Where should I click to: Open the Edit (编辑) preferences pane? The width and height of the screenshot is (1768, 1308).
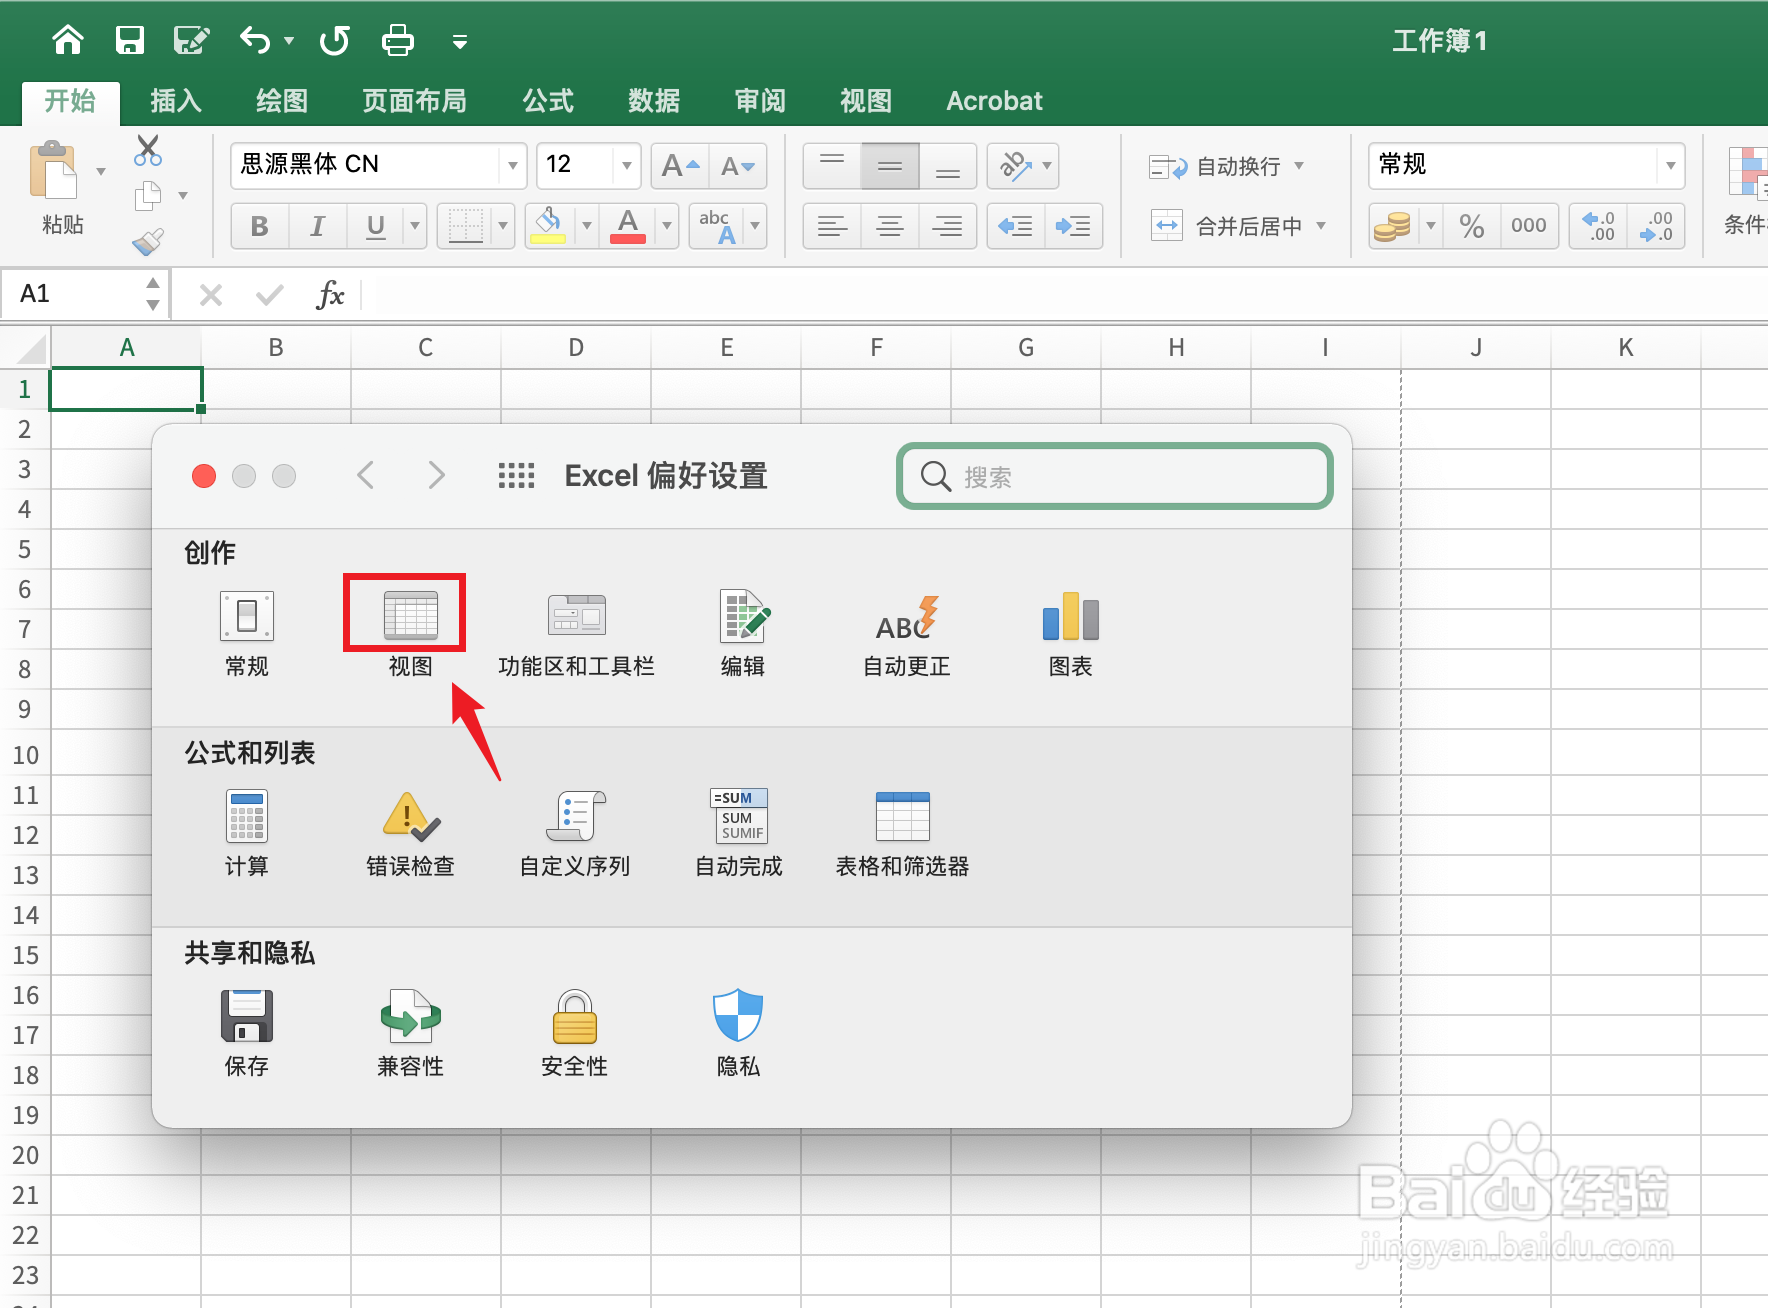(743, 633)
